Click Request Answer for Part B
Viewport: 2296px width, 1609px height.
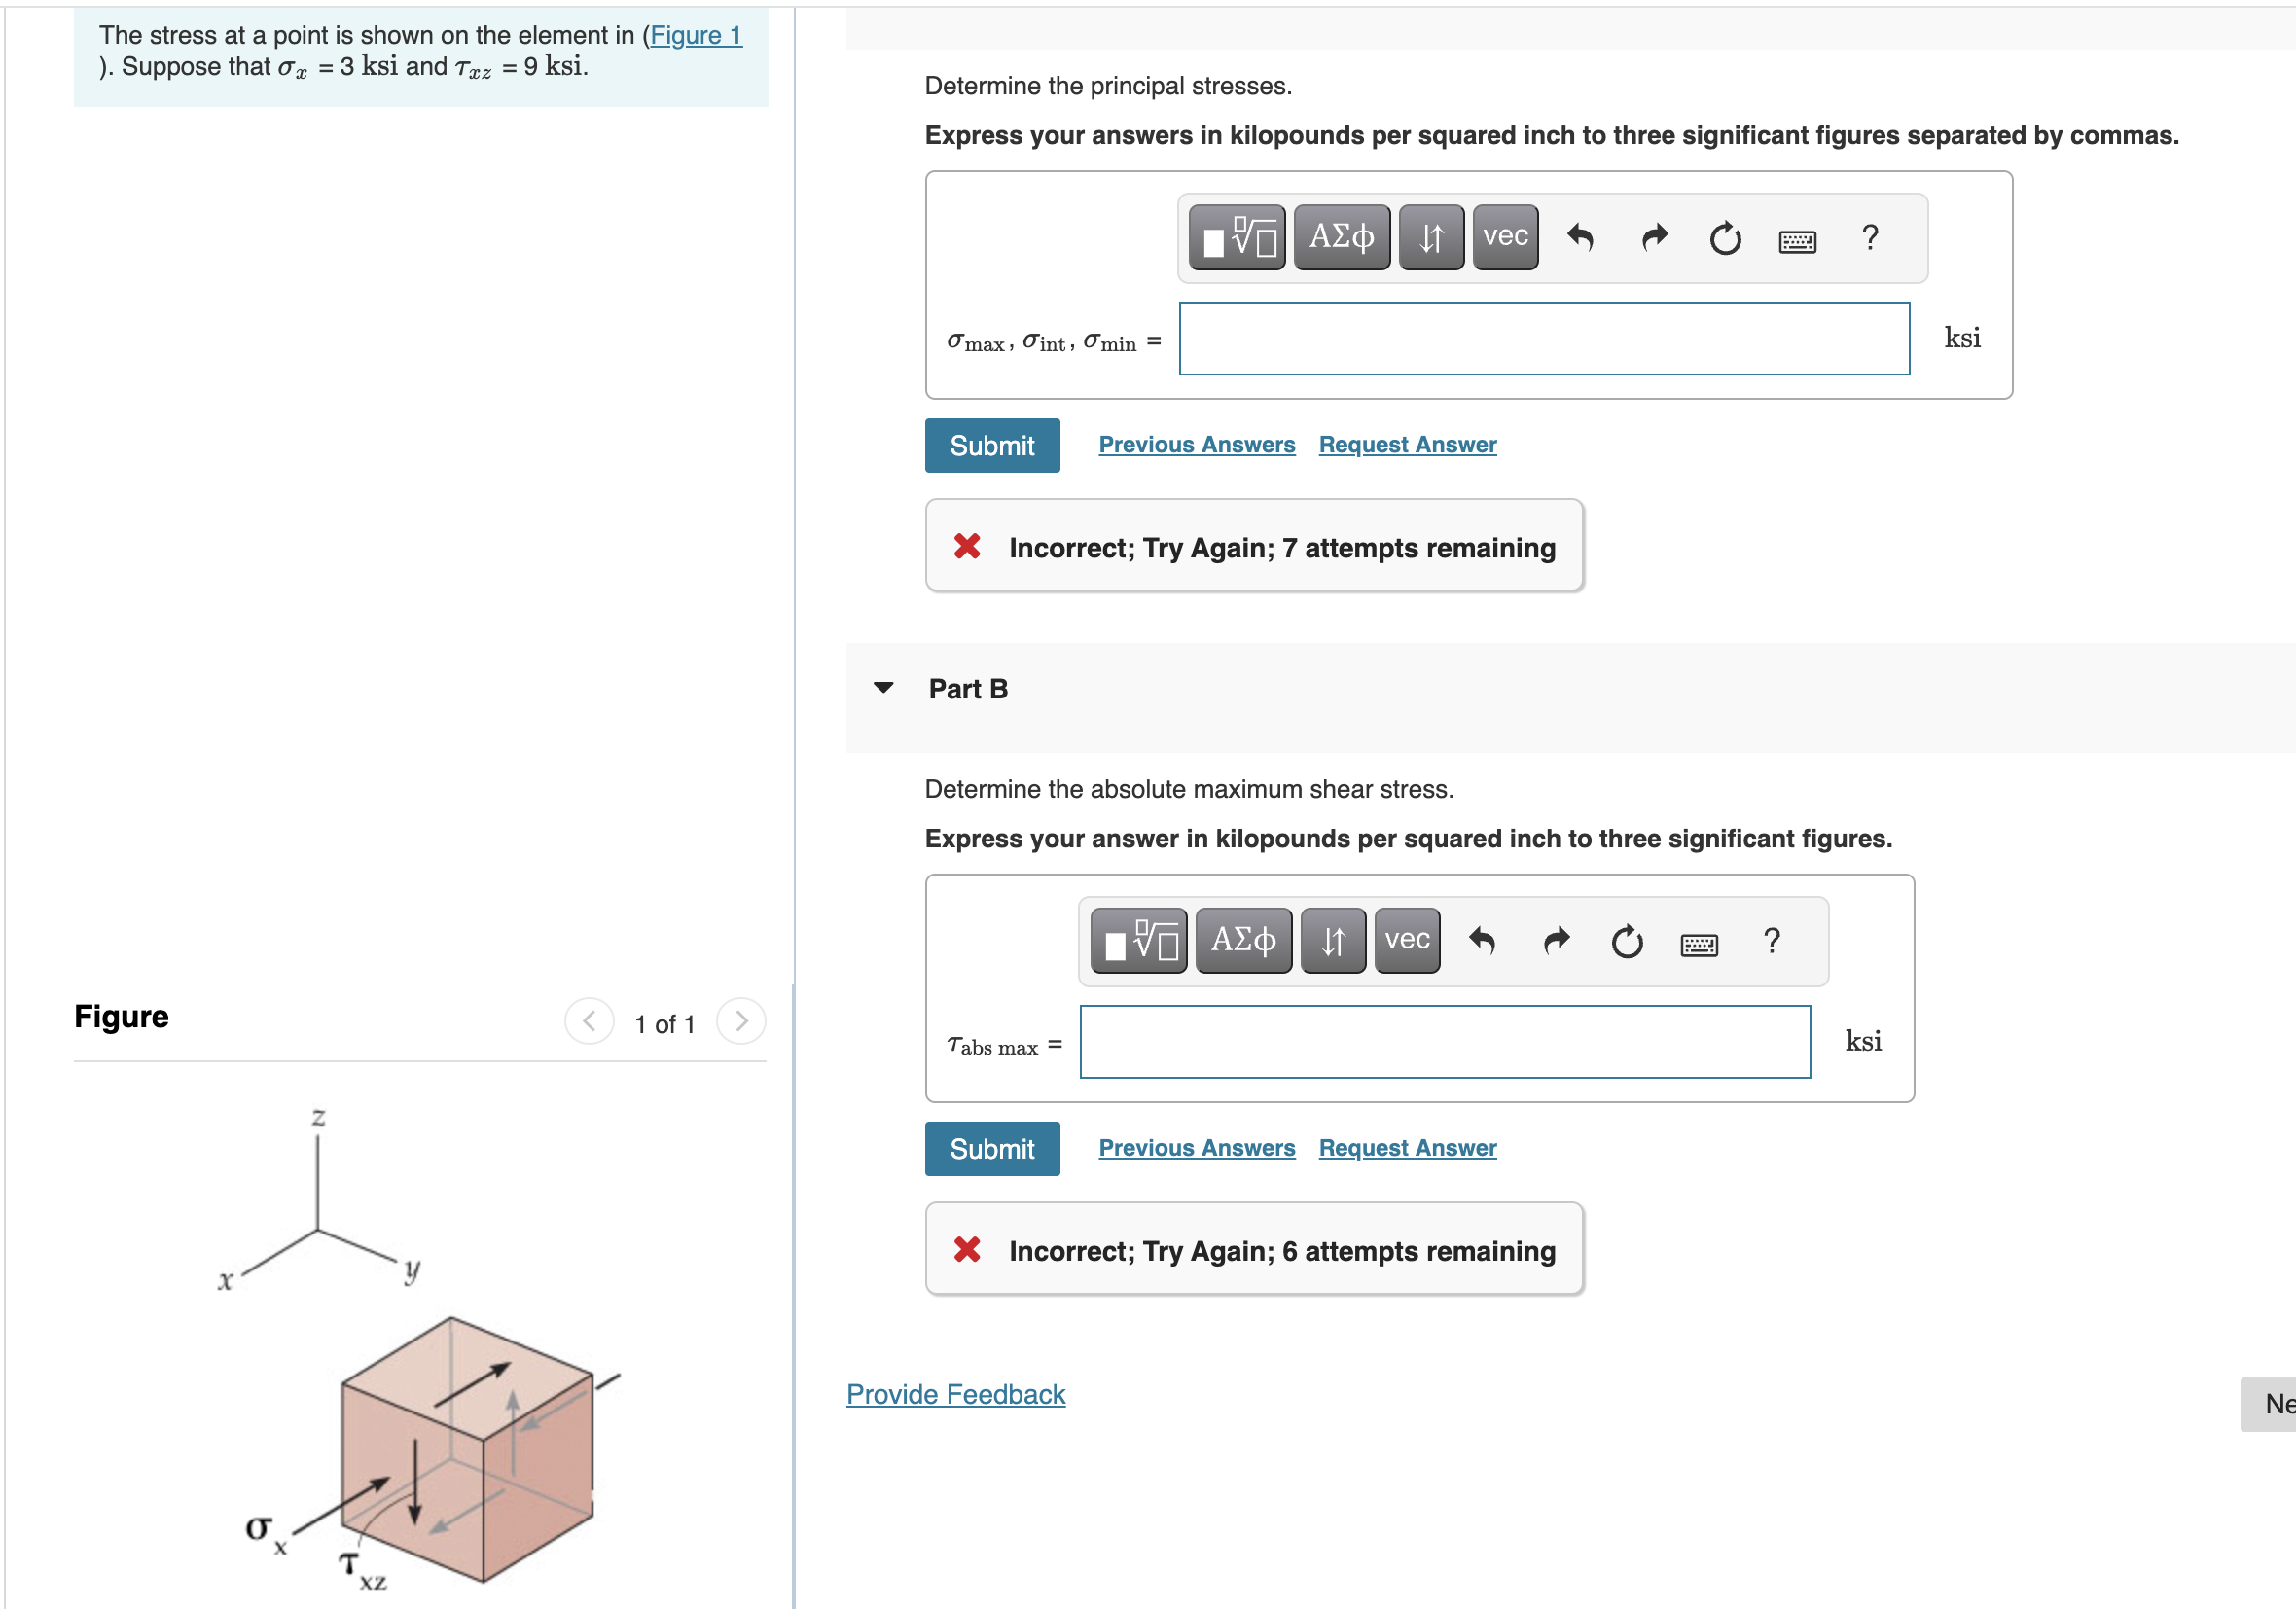(1406, 1147)
